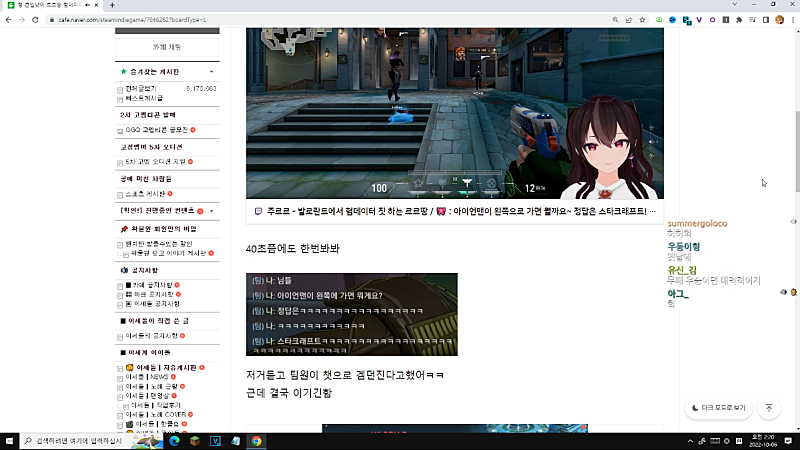
Task: Click the purple circle extension icon
Action: pos(712,20)
